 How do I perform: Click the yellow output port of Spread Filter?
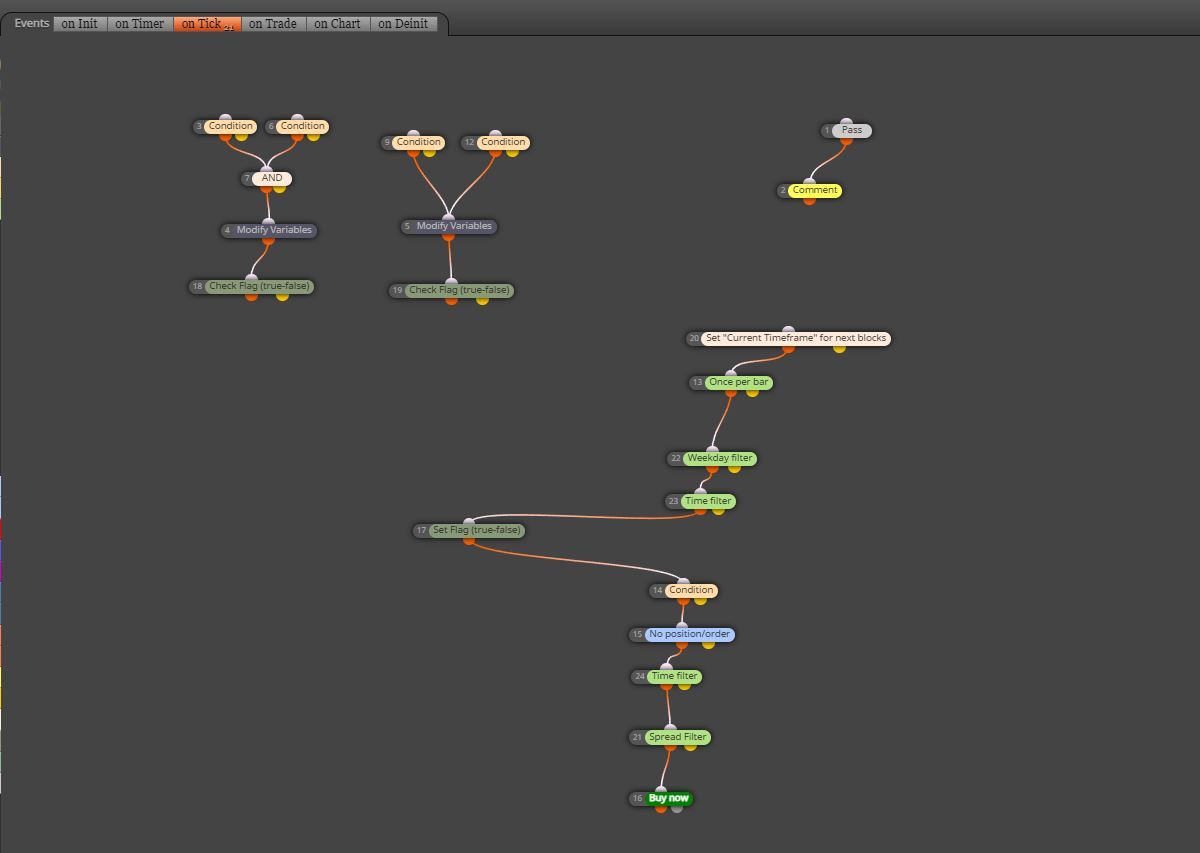[x=690, y=746]
